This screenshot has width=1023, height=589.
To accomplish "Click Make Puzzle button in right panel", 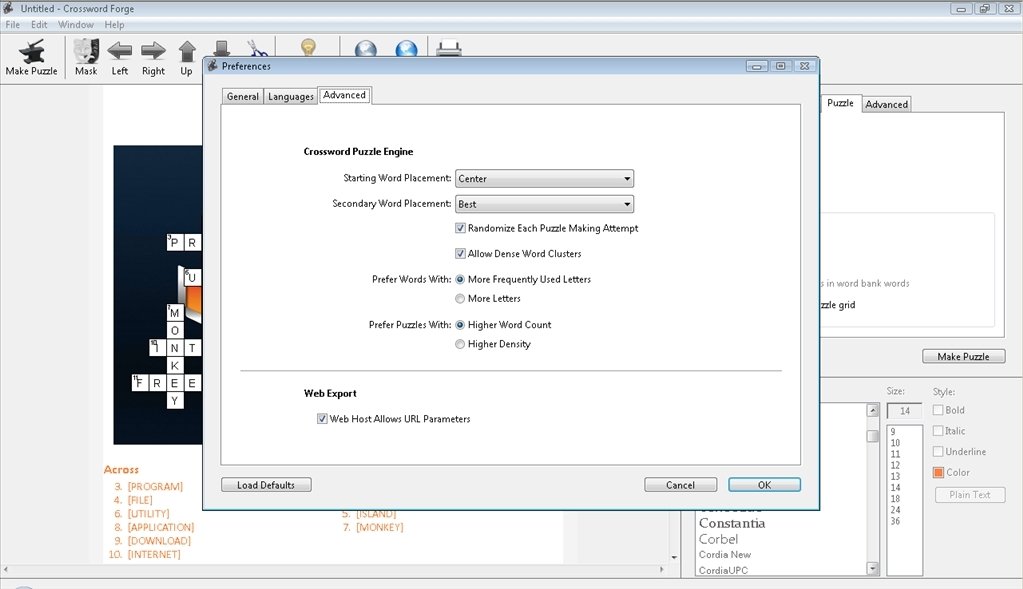I will coord(964,357).
